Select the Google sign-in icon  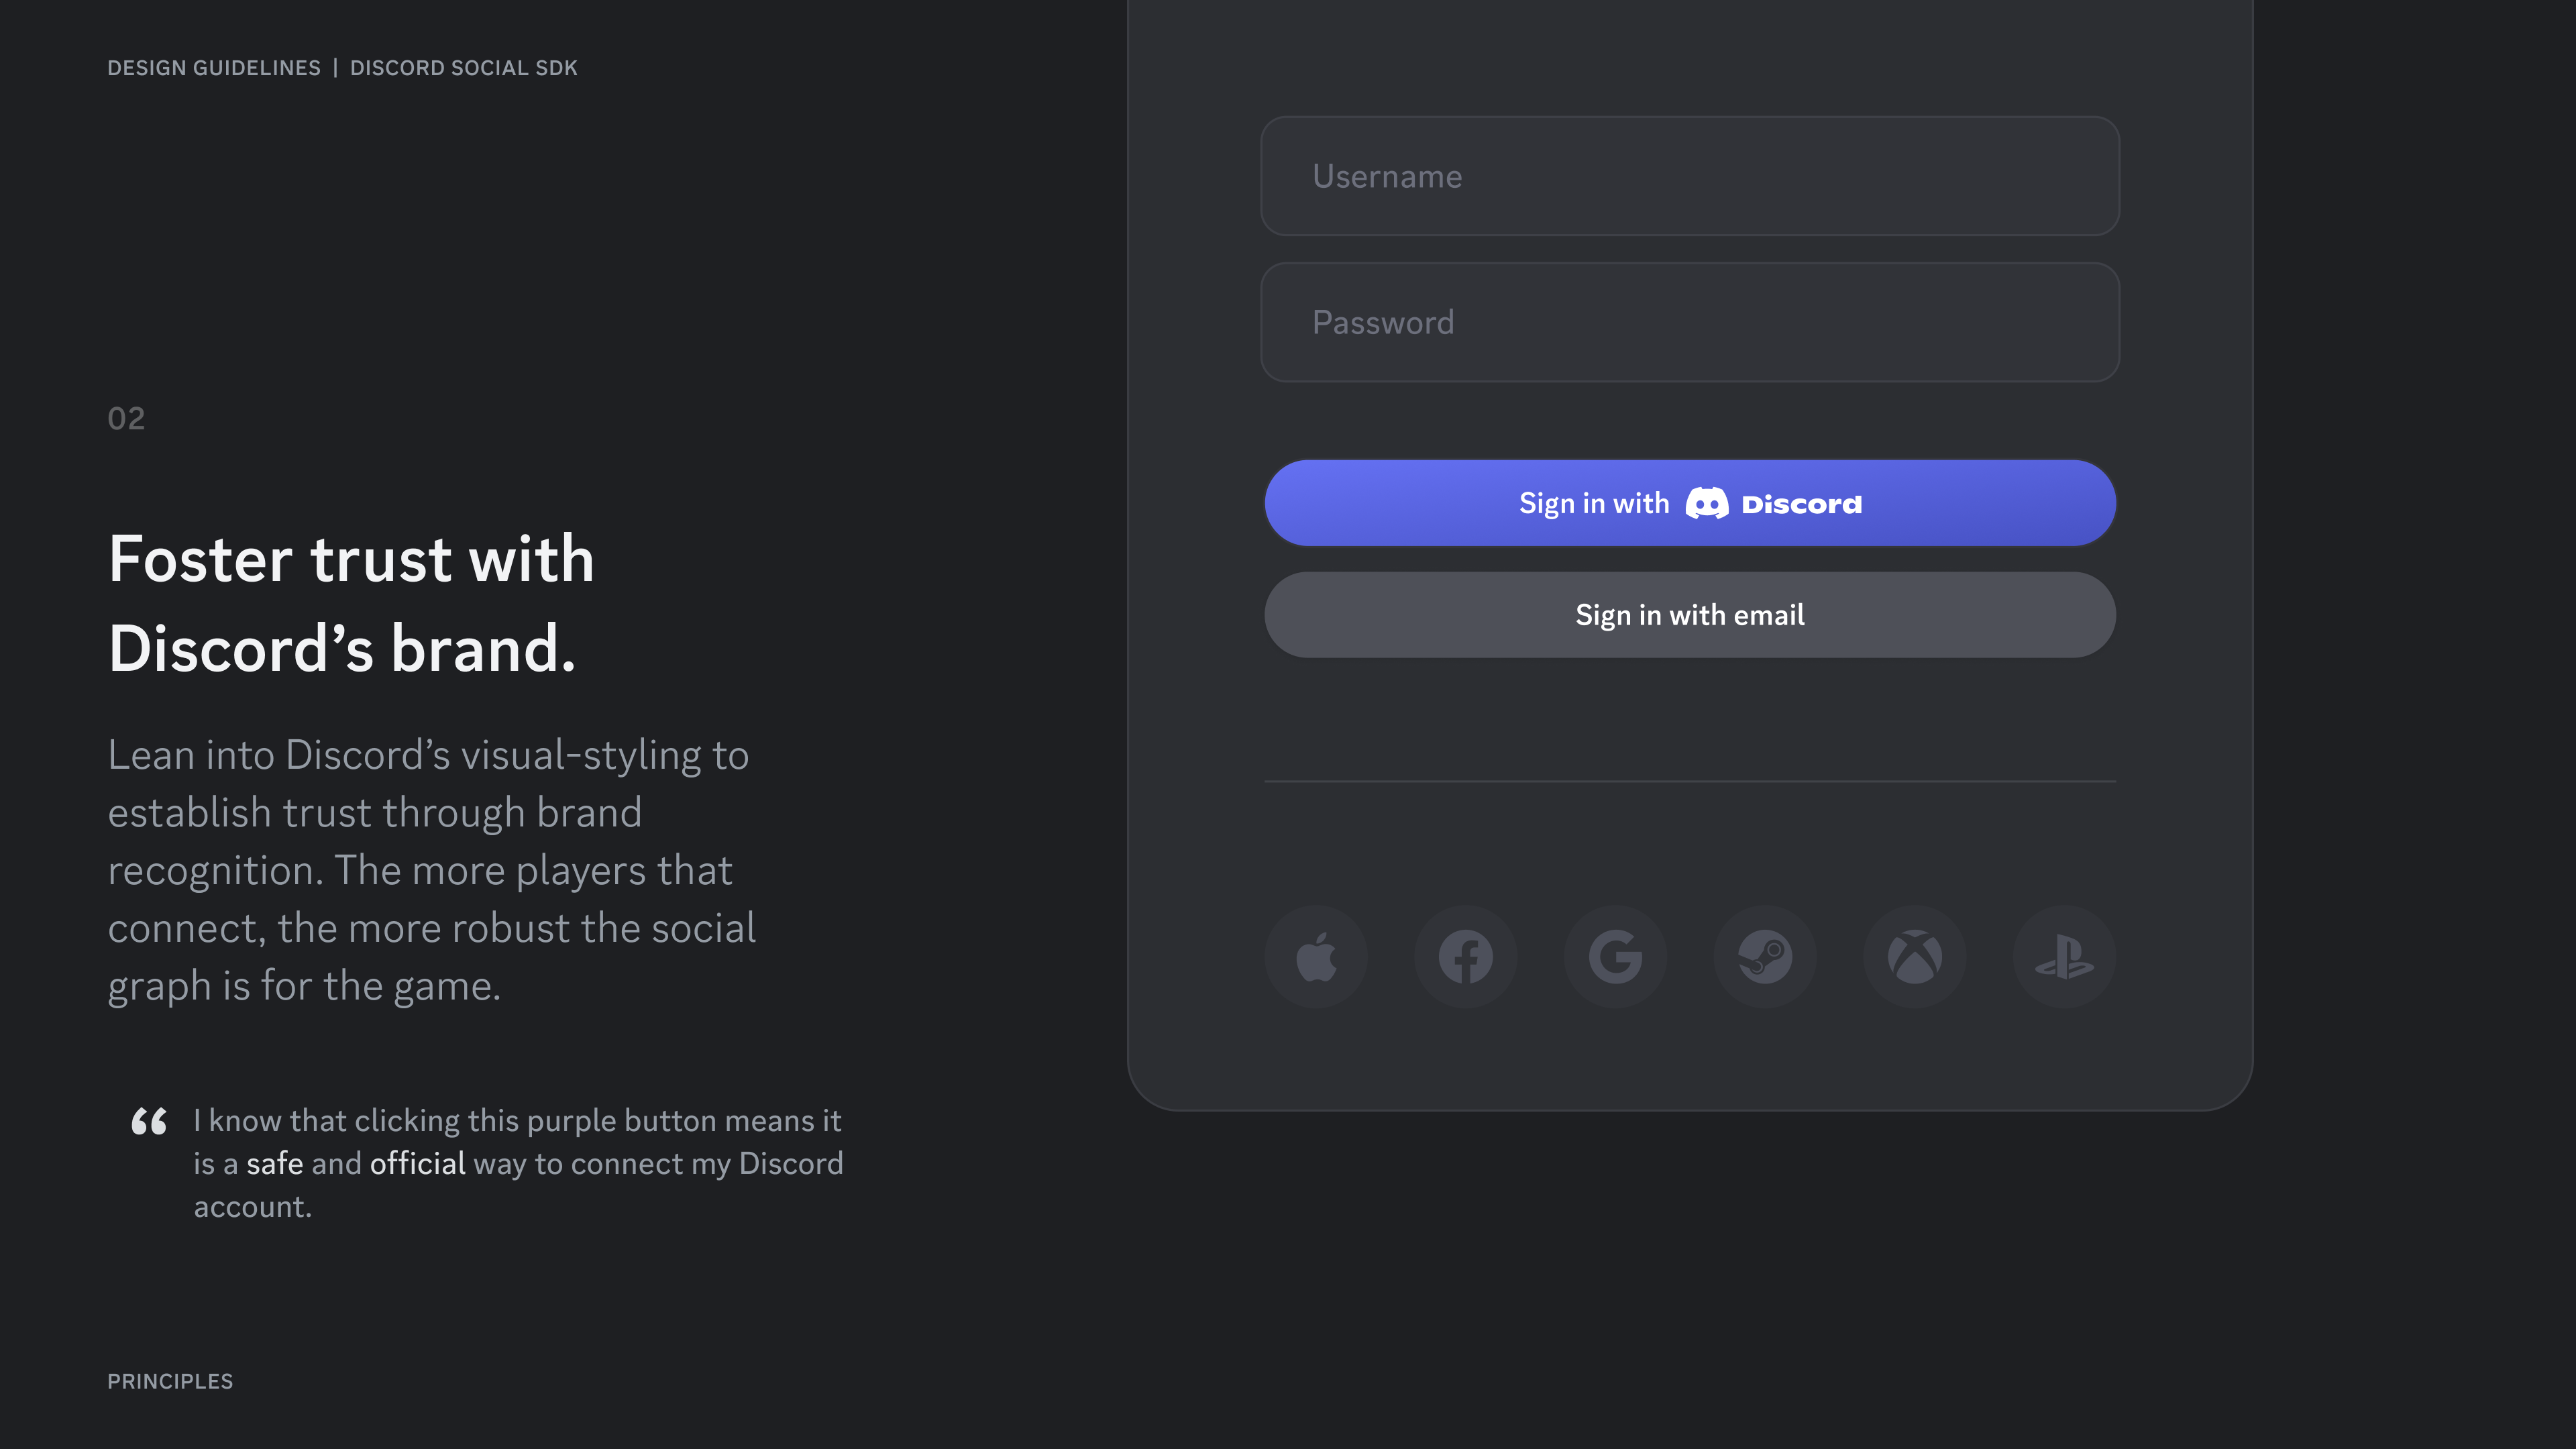[1616, 956]
